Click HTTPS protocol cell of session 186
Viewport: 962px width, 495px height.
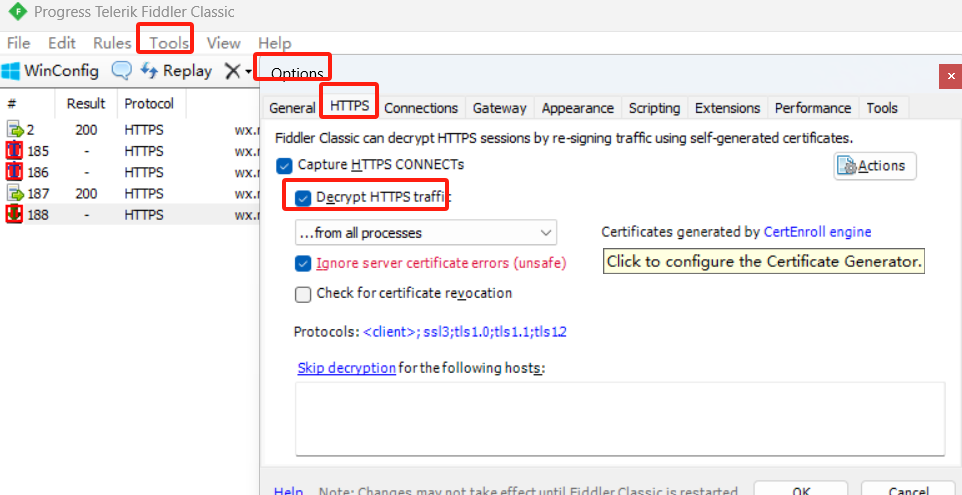pos(144,172)
